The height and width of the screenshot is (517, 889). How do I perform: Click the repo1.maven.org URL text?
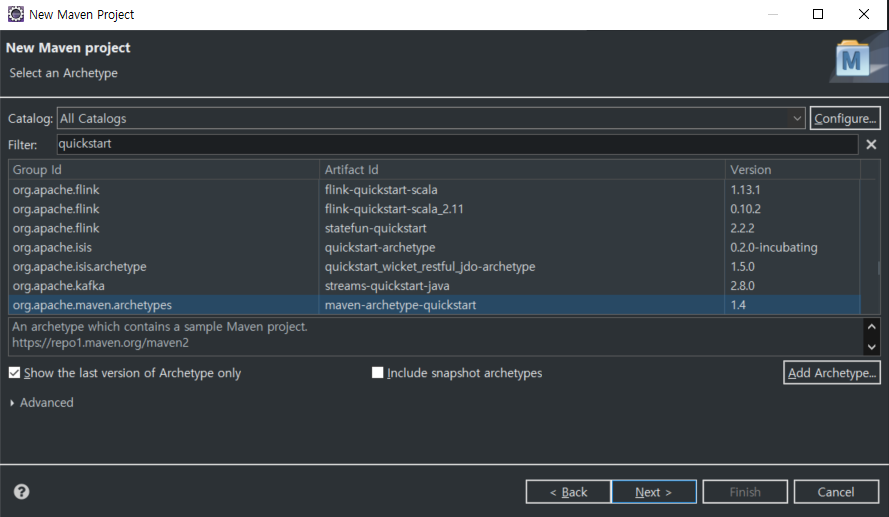pyautogui.click(x=100, y=342)
